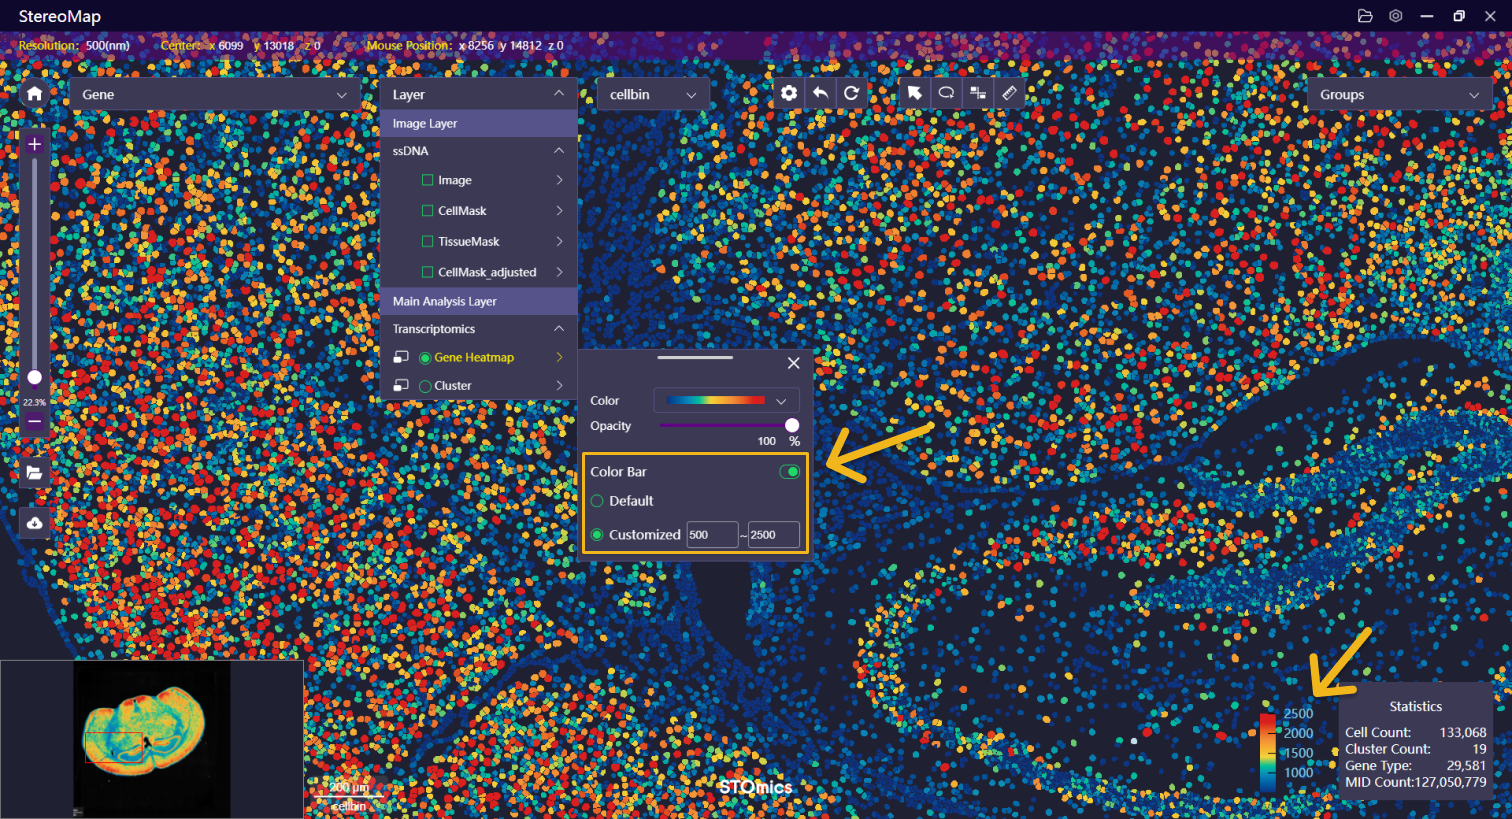Viewport: 1512px width, 819px height.
Task: Open the settings gear in the toolbar
Action: coord(789,93)
